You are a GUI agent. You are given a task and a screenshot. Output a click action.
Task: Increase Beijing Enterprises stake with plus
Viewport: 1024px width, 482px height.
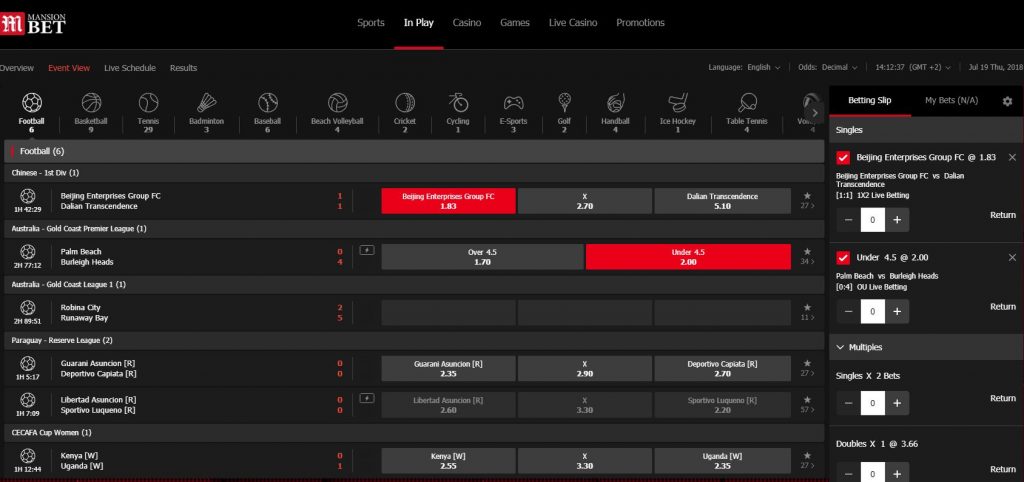[x=897, y=220]
